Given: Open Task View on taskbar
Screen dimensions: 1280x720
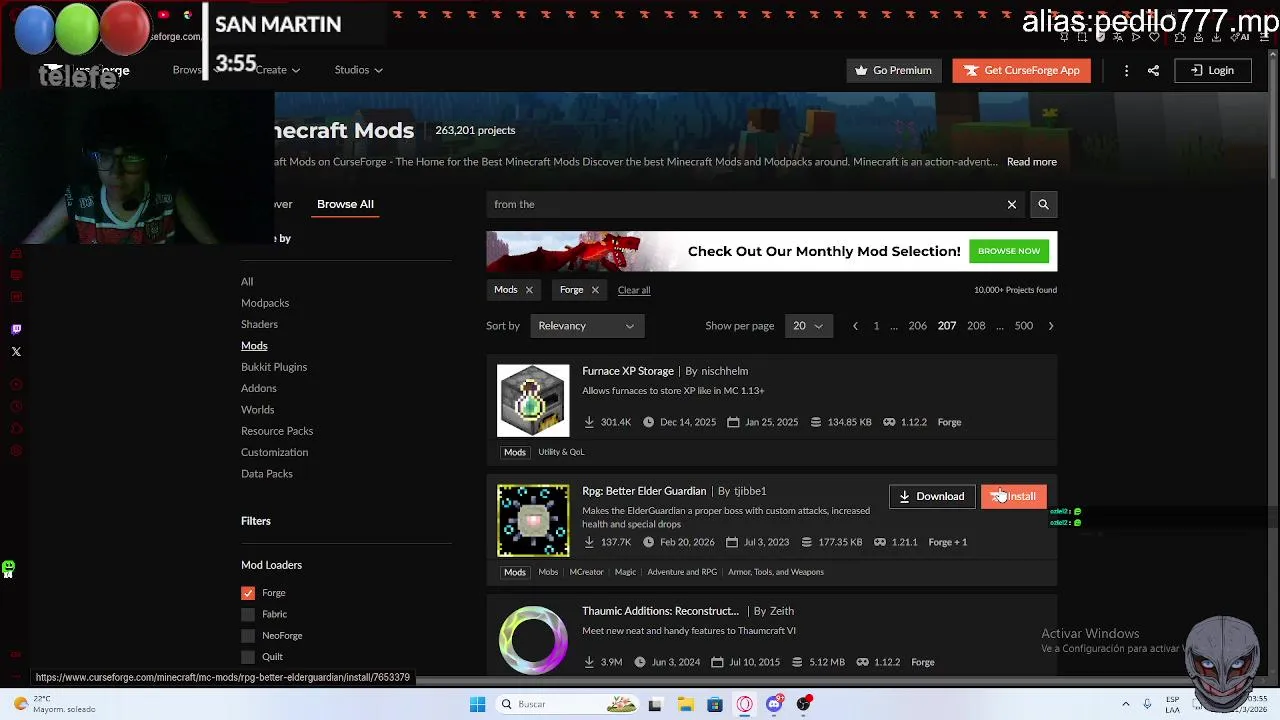Looking at the screenshot, I should (x=655, y=704).
